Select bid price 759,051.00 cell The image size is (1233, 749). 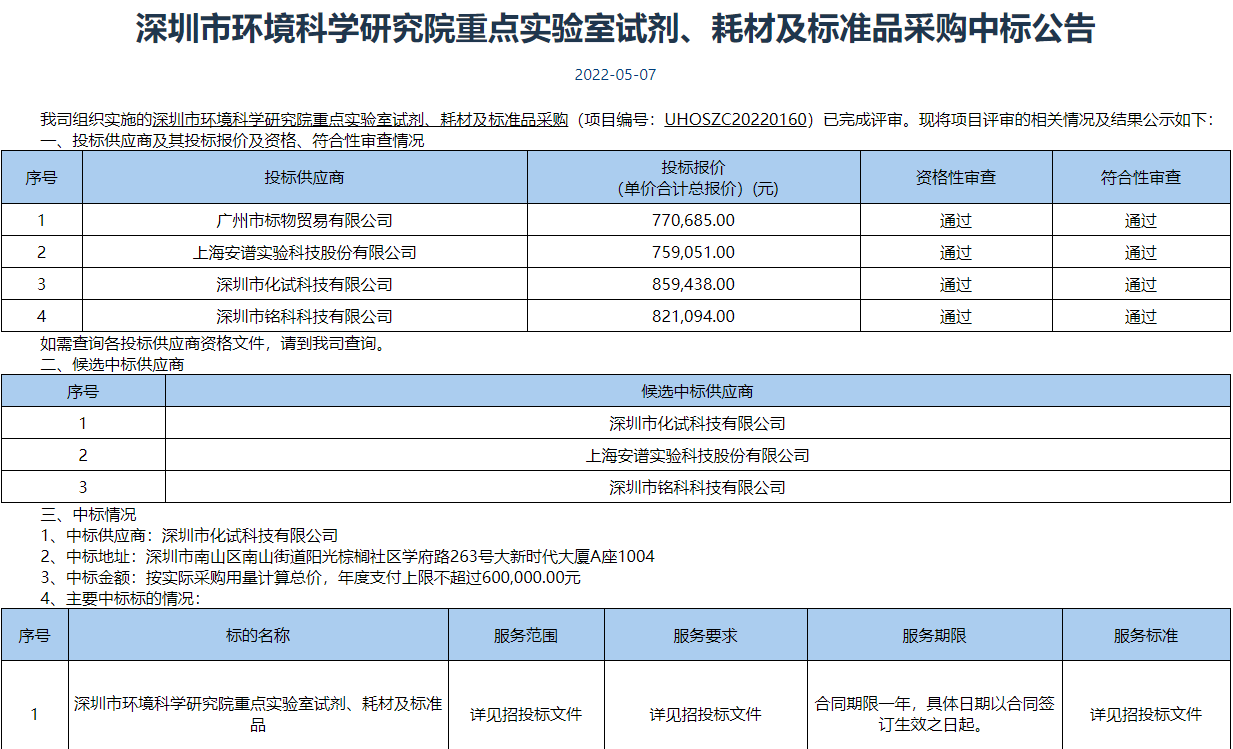coord(693,252)
